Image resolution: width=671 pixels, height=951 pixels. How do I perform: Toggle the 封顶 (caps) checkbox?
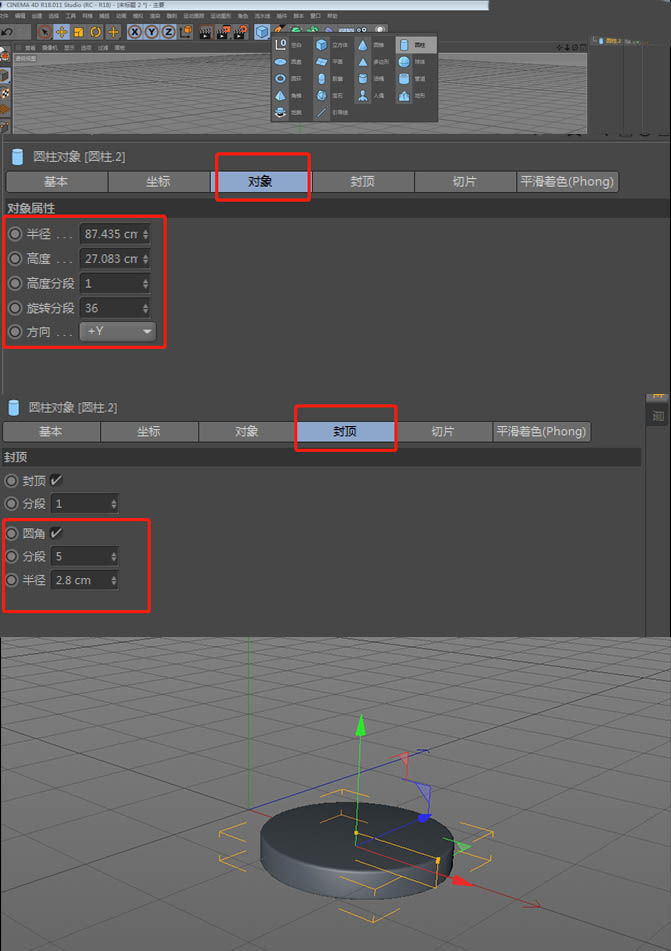[56, 480]
